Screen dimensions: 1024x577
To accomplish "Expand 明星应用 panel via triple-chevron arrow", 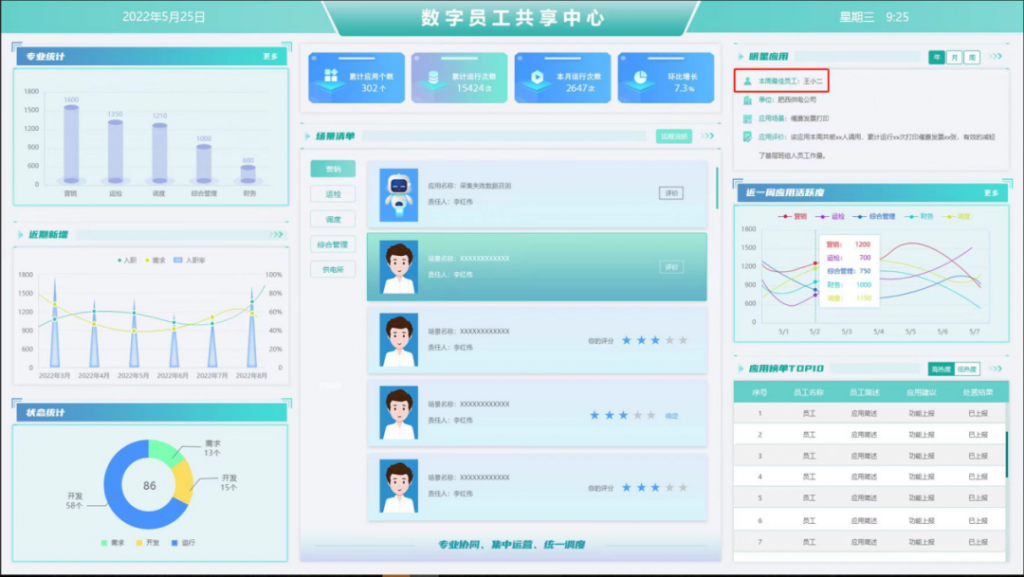I will [995, 57].
